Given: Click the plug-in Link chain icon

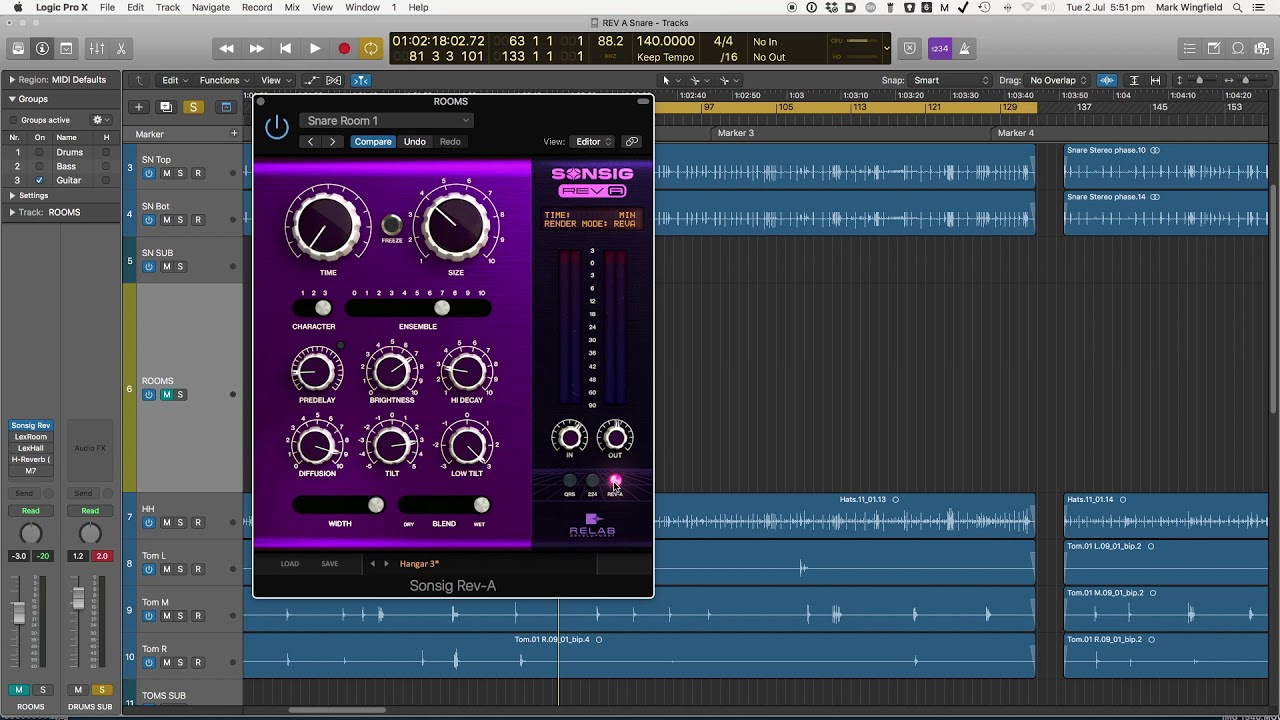Looking at the screenshot, I should (631, 142).
